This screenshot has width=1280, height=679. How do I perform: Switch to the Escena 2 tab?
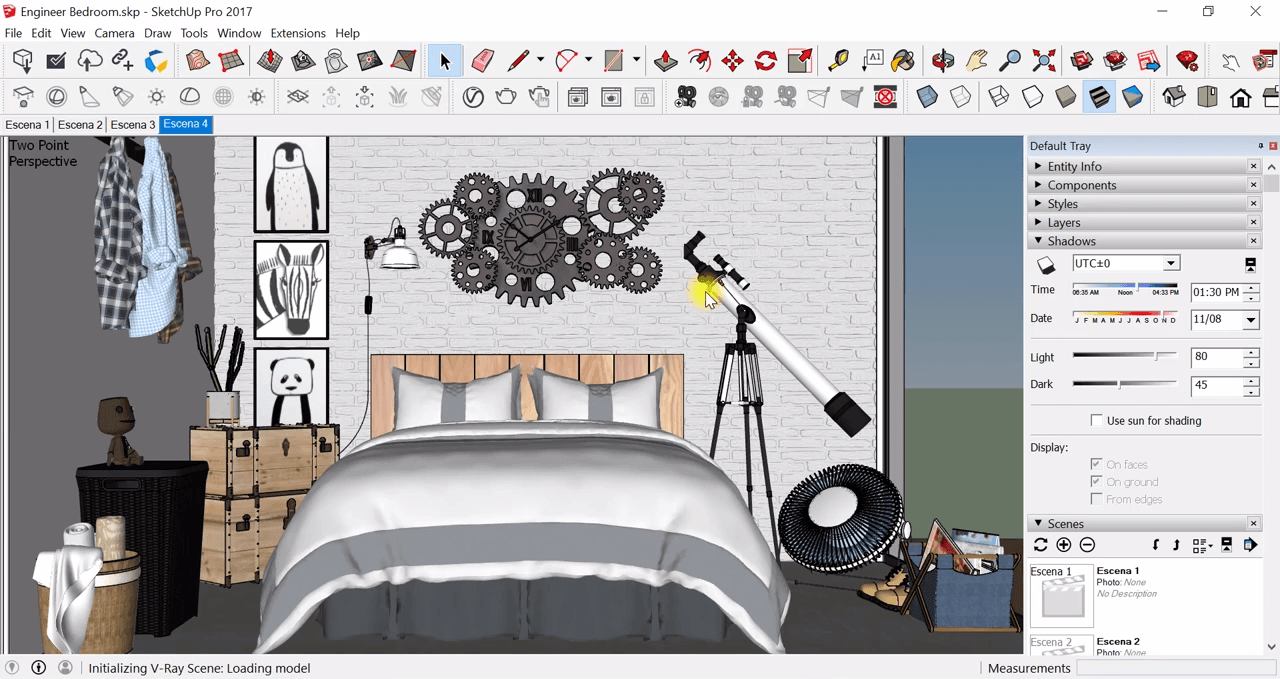80,124
